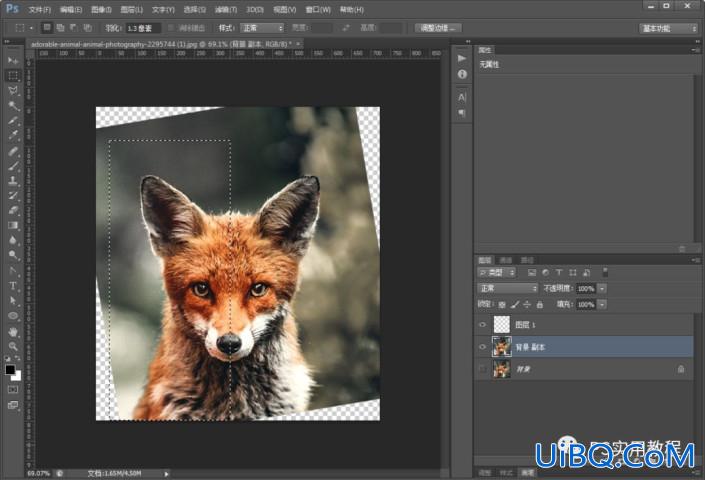The height and width of the screenshot is (480, 705).
Task: Open the fill slider arrow
Action: 602,305
